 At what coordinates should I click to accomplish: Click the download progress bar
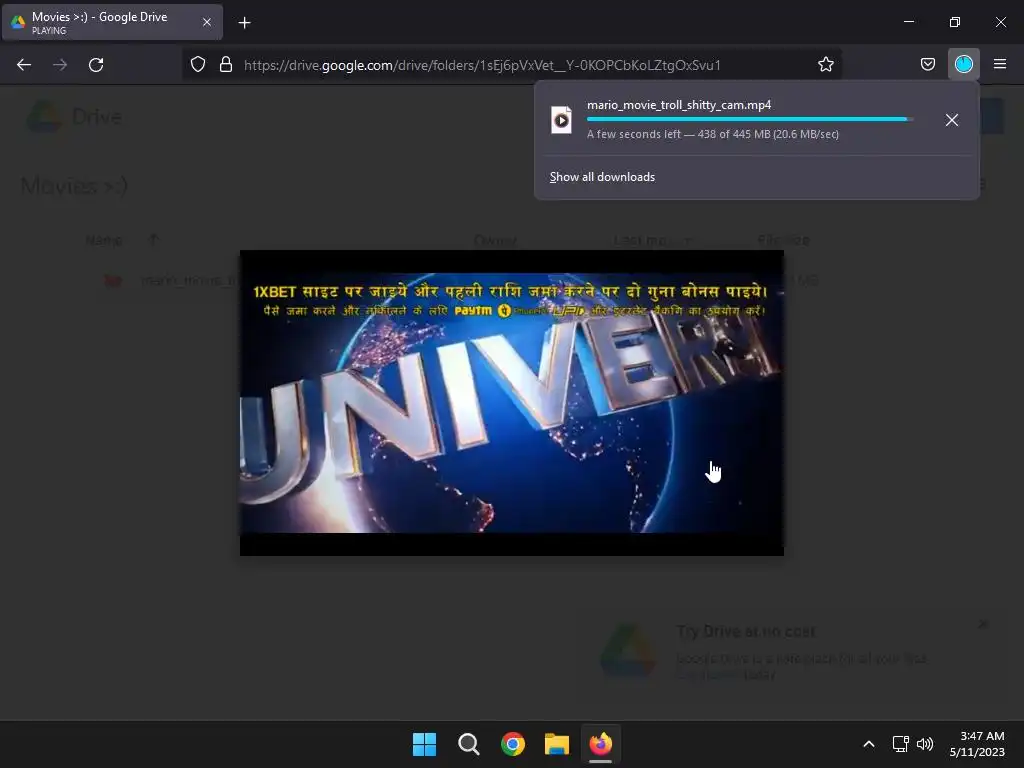[x=750, y=120]
